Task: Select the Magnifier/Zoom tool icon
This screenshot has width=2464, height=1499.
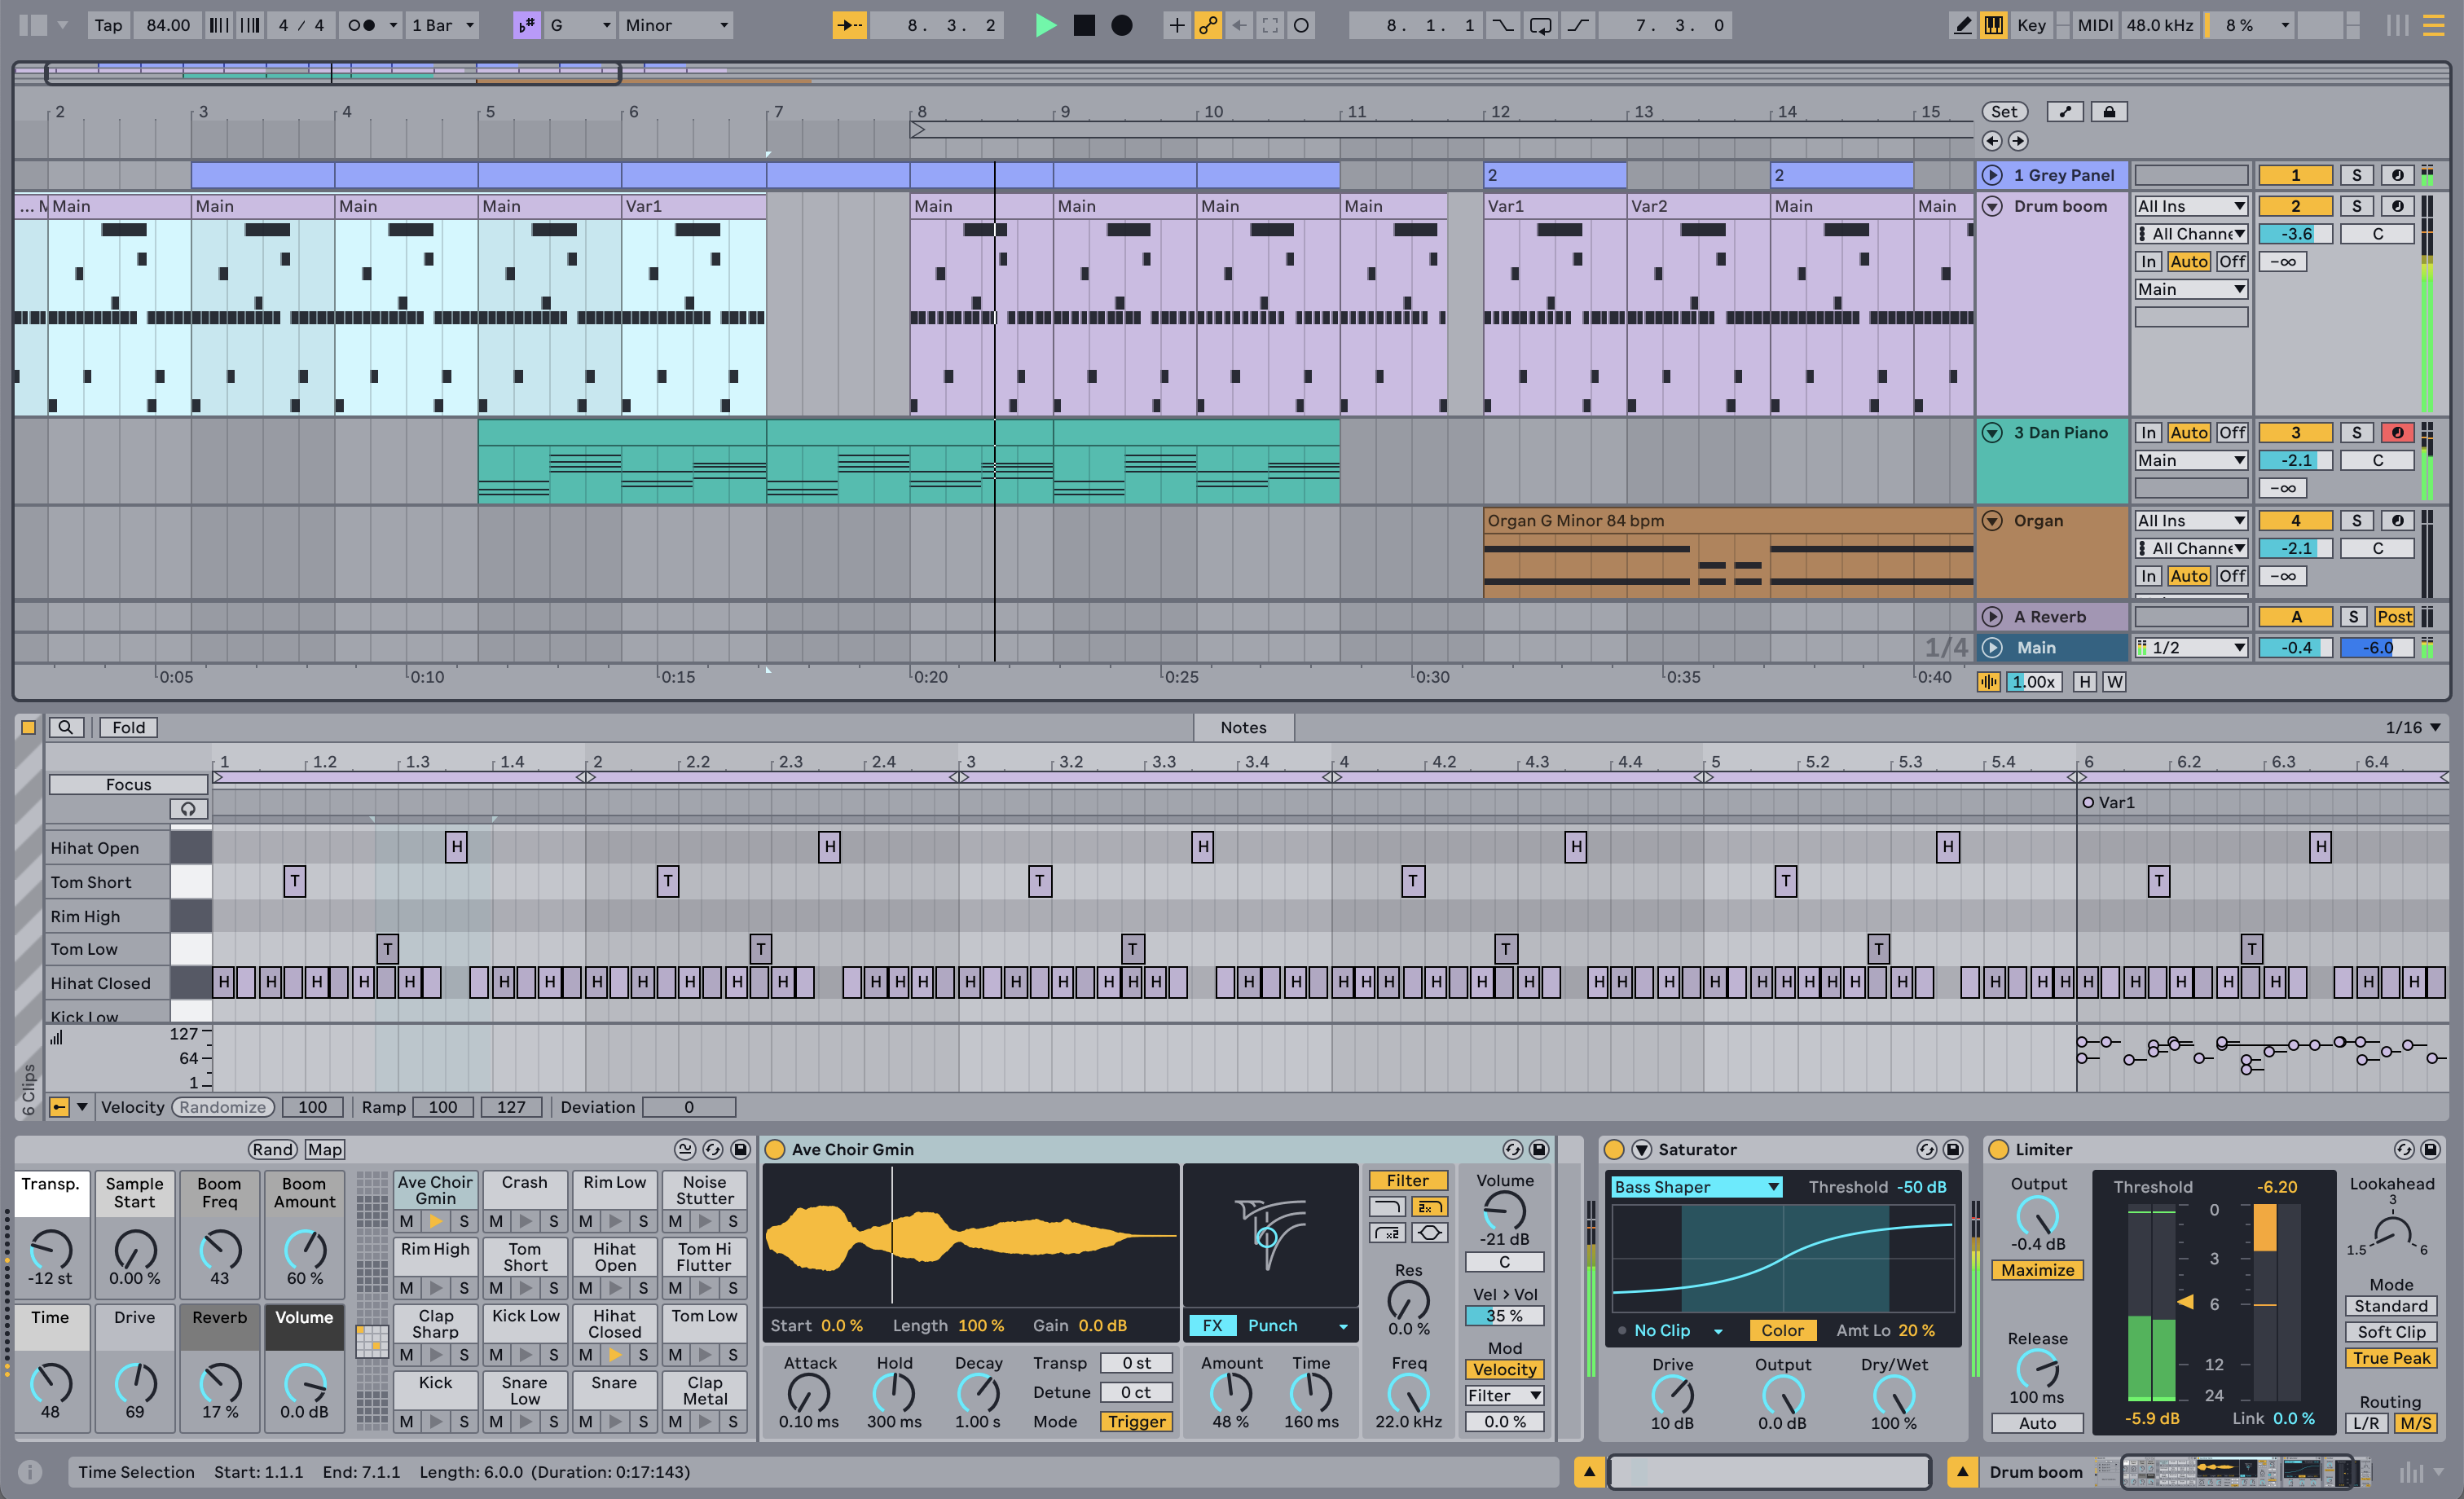Action: pyautogui.click(x=65, y=727)
